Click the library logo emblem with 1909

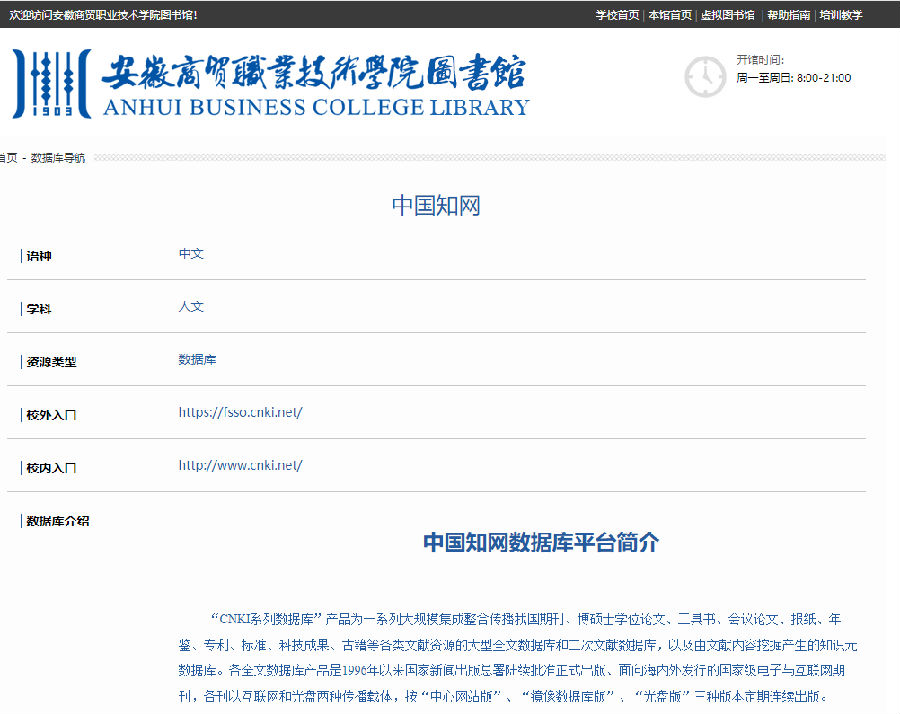tap(51, 84)
